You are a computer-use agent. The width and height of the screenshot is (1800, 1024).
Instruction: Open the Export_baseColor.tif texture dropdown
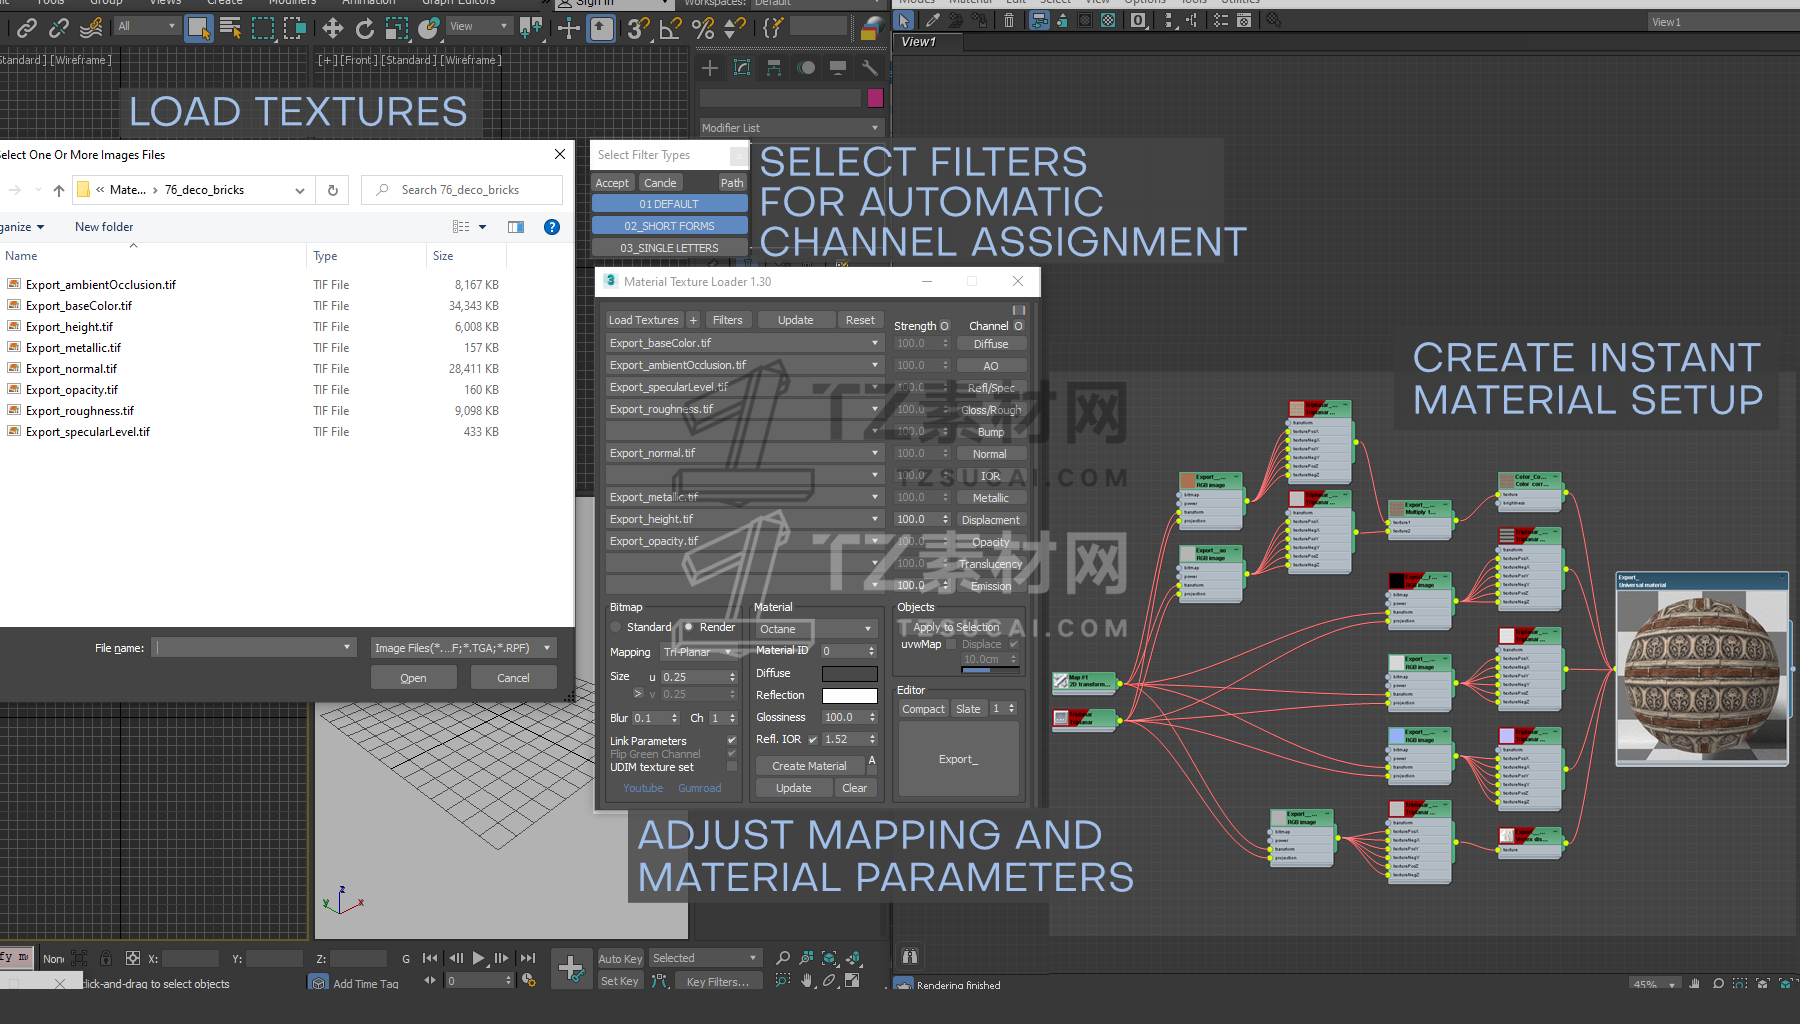(x=744, y=343)
